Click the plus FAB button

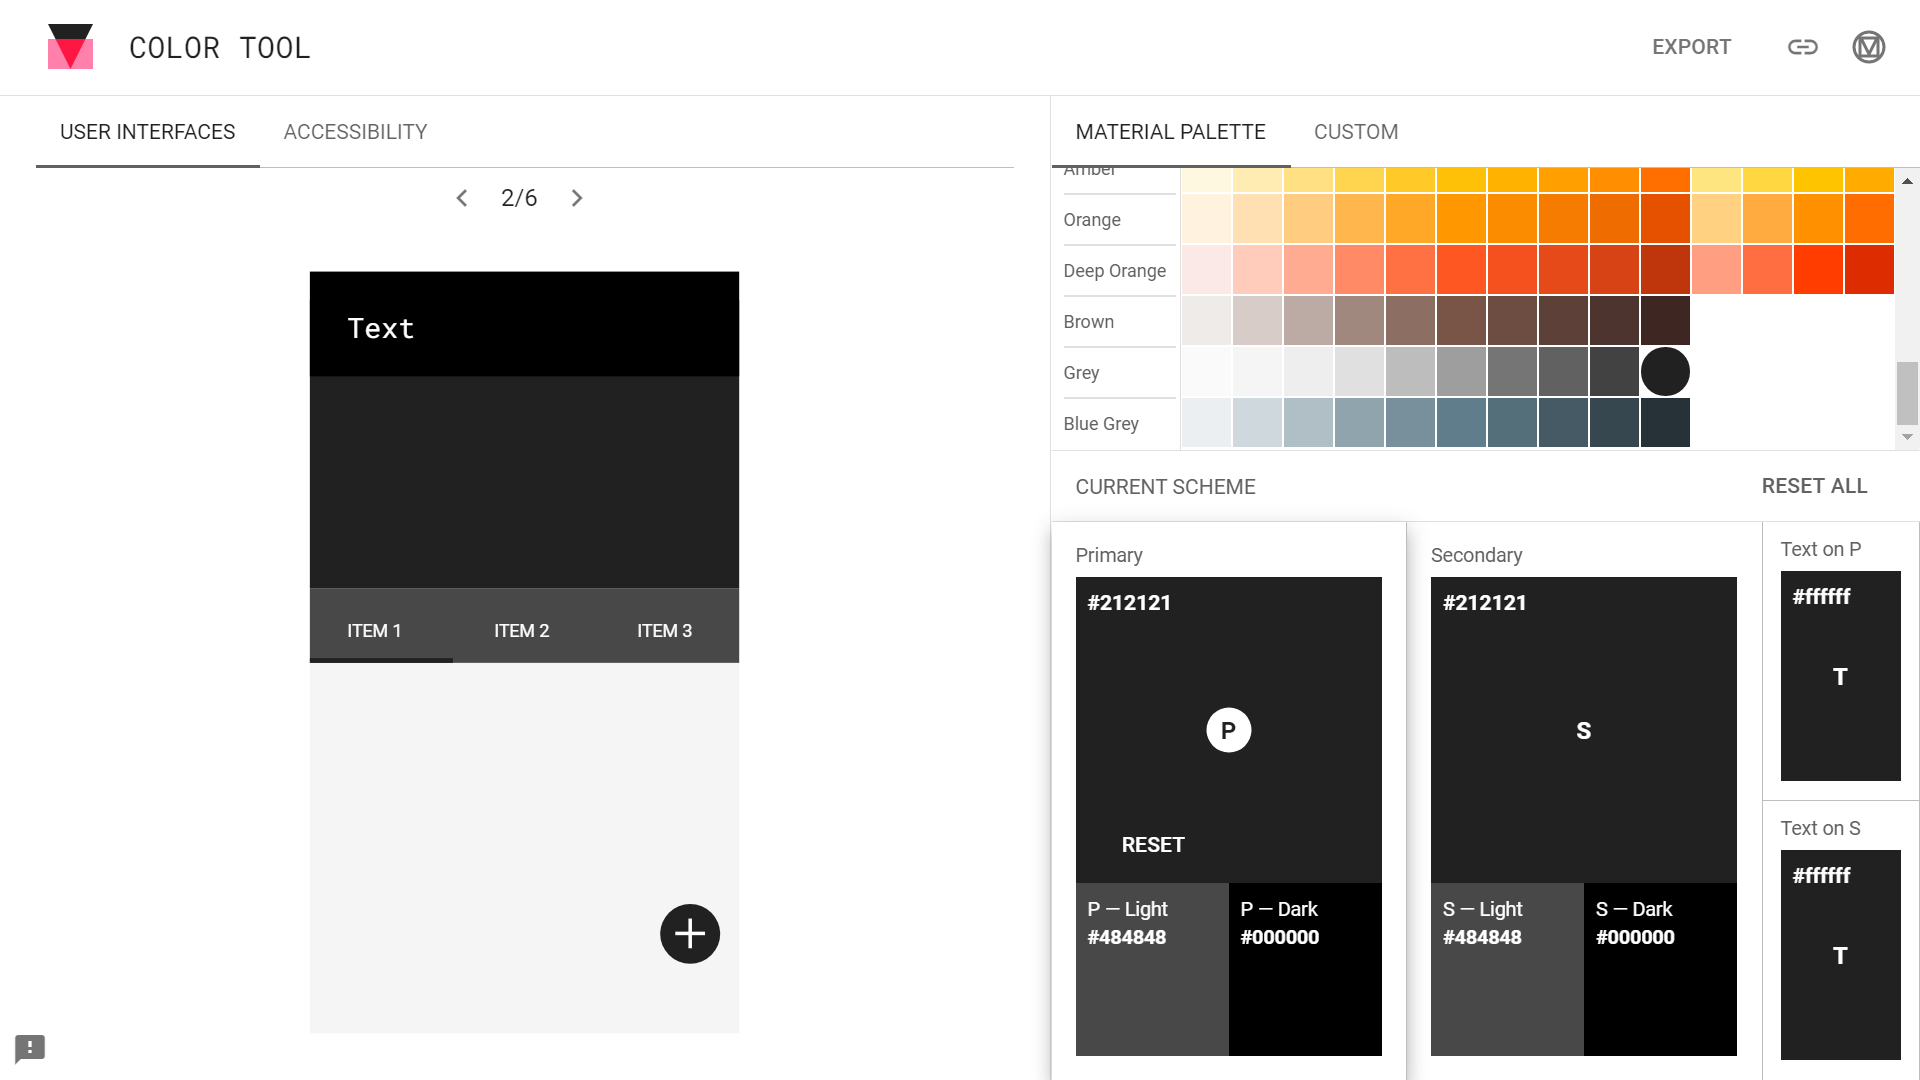688,934
